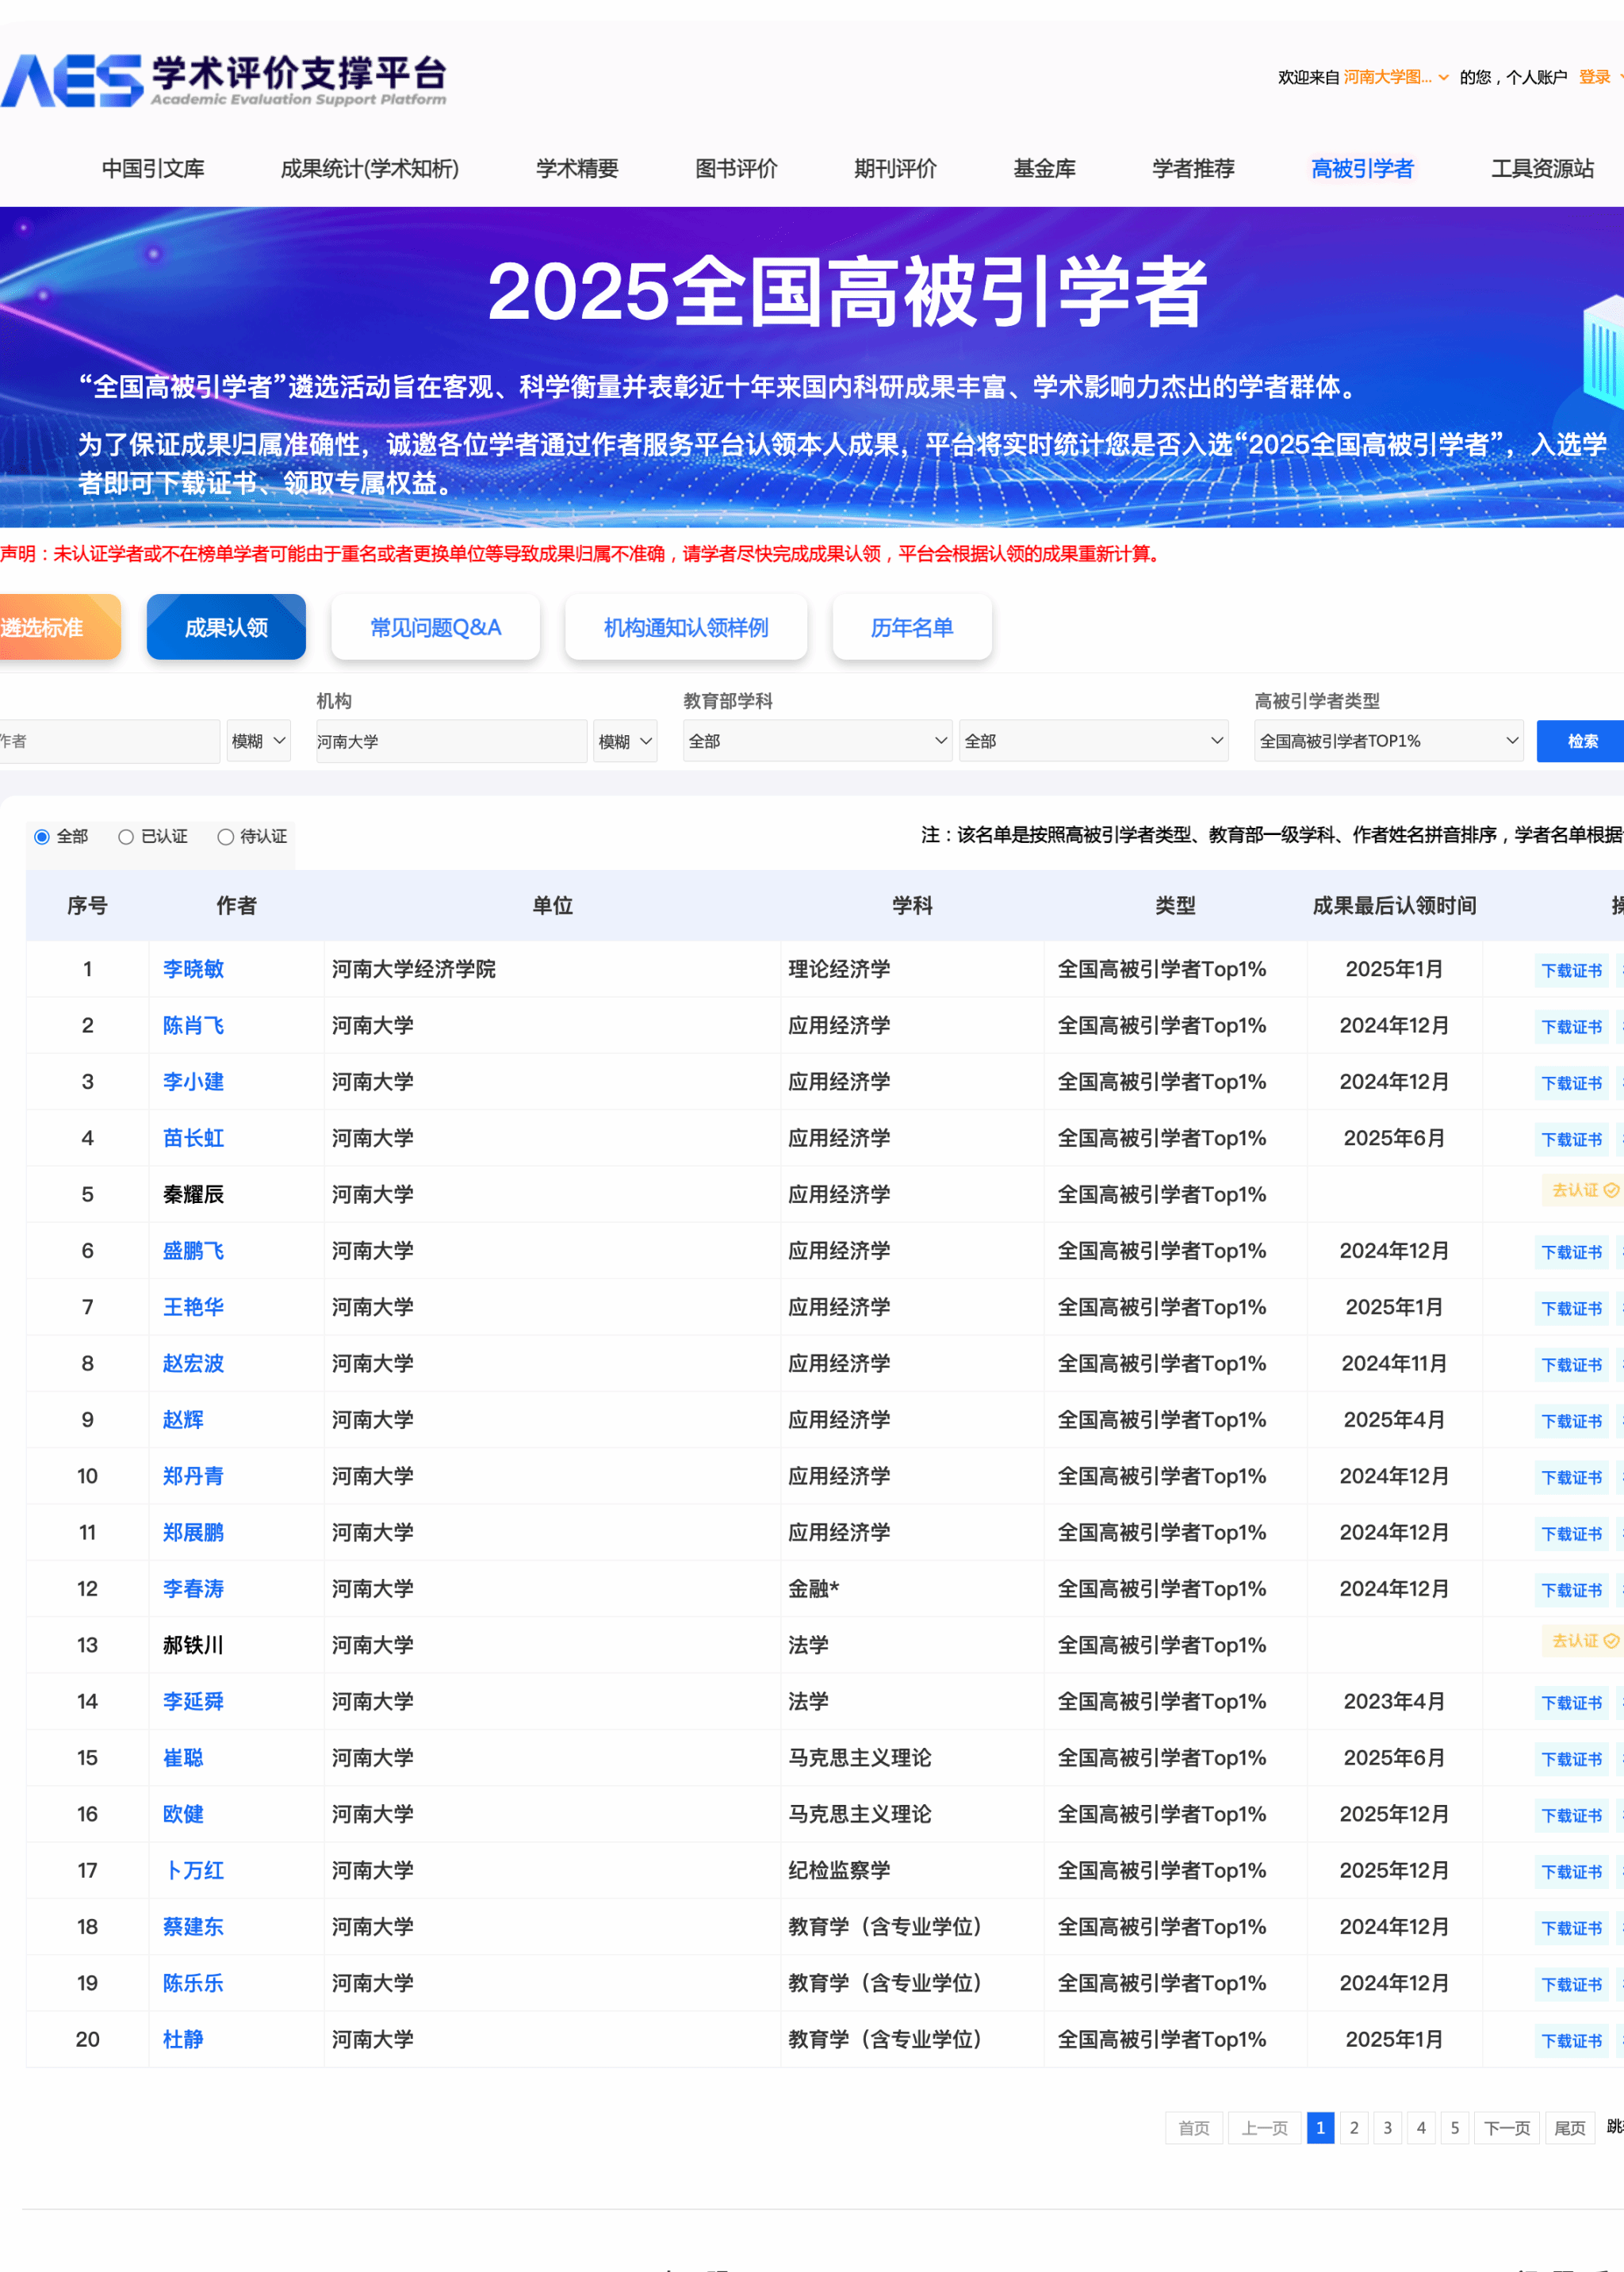Viewport: 1624px width, 2272px height.
Task: Select the 全部 radio button
Action: point(42,837)
